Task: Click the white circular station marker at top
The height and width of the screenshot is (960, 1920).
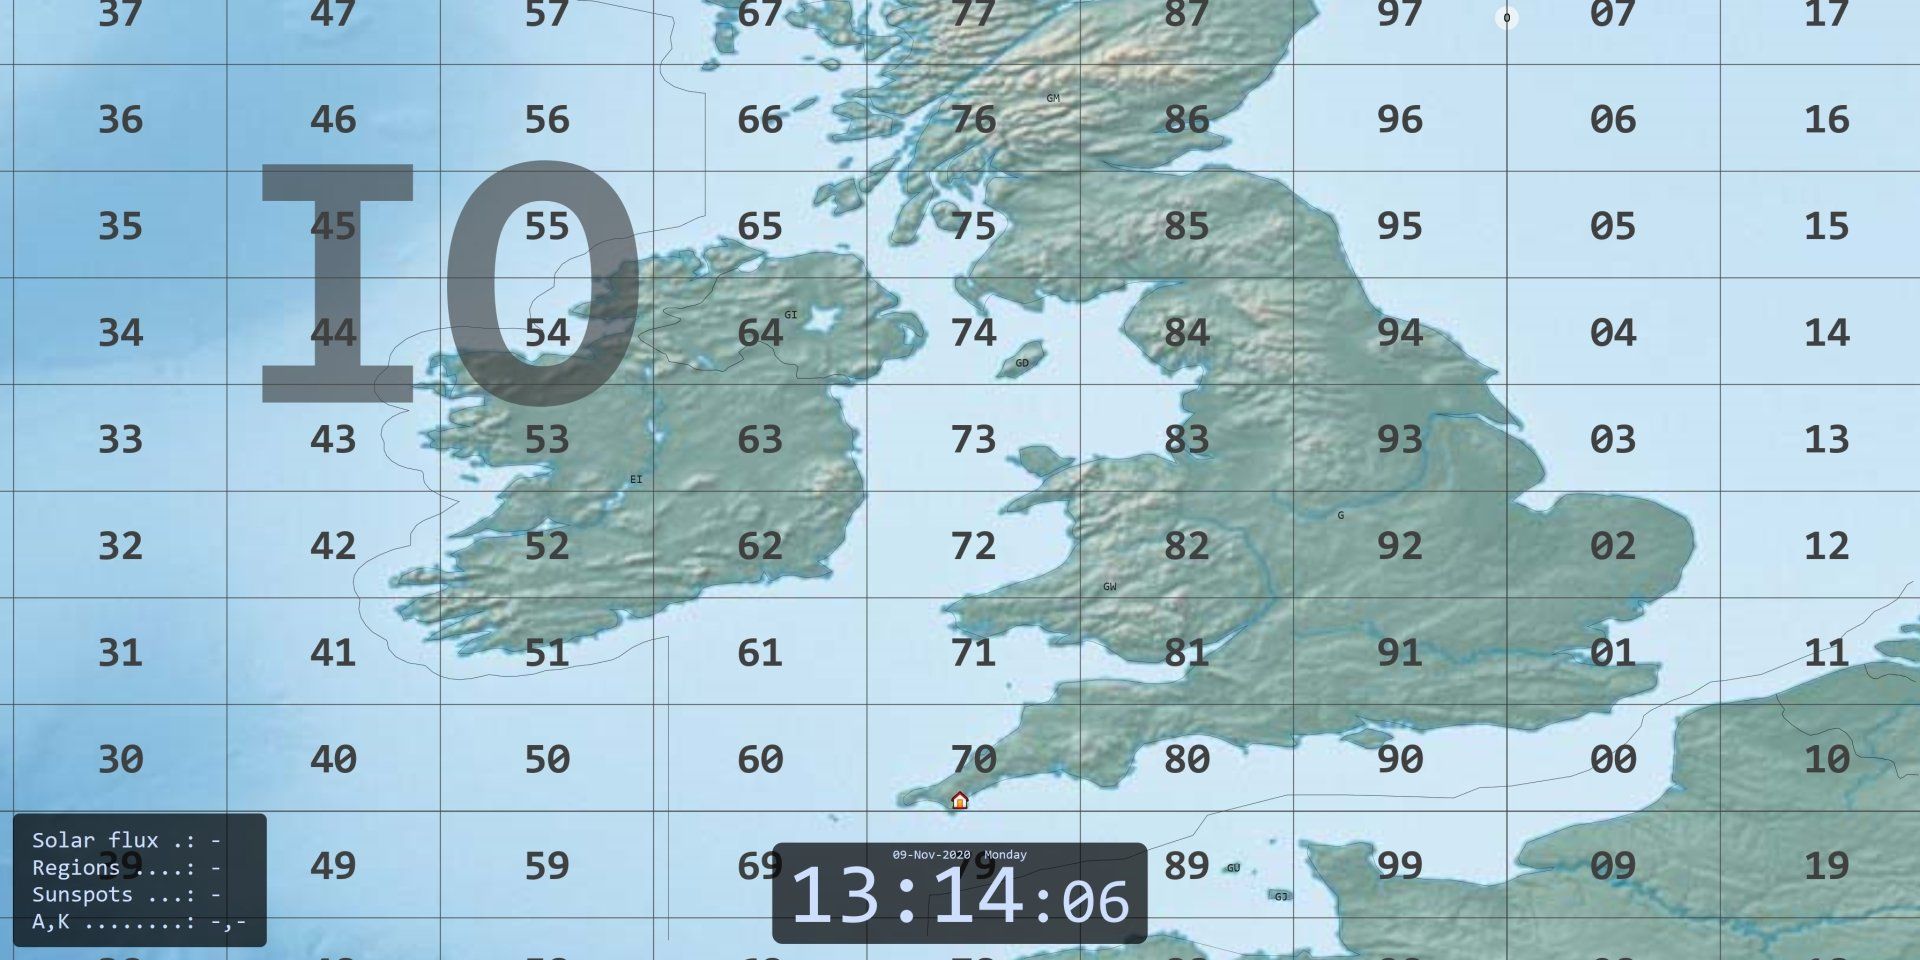Action: pyautogui.click(x=1505, y=17)
